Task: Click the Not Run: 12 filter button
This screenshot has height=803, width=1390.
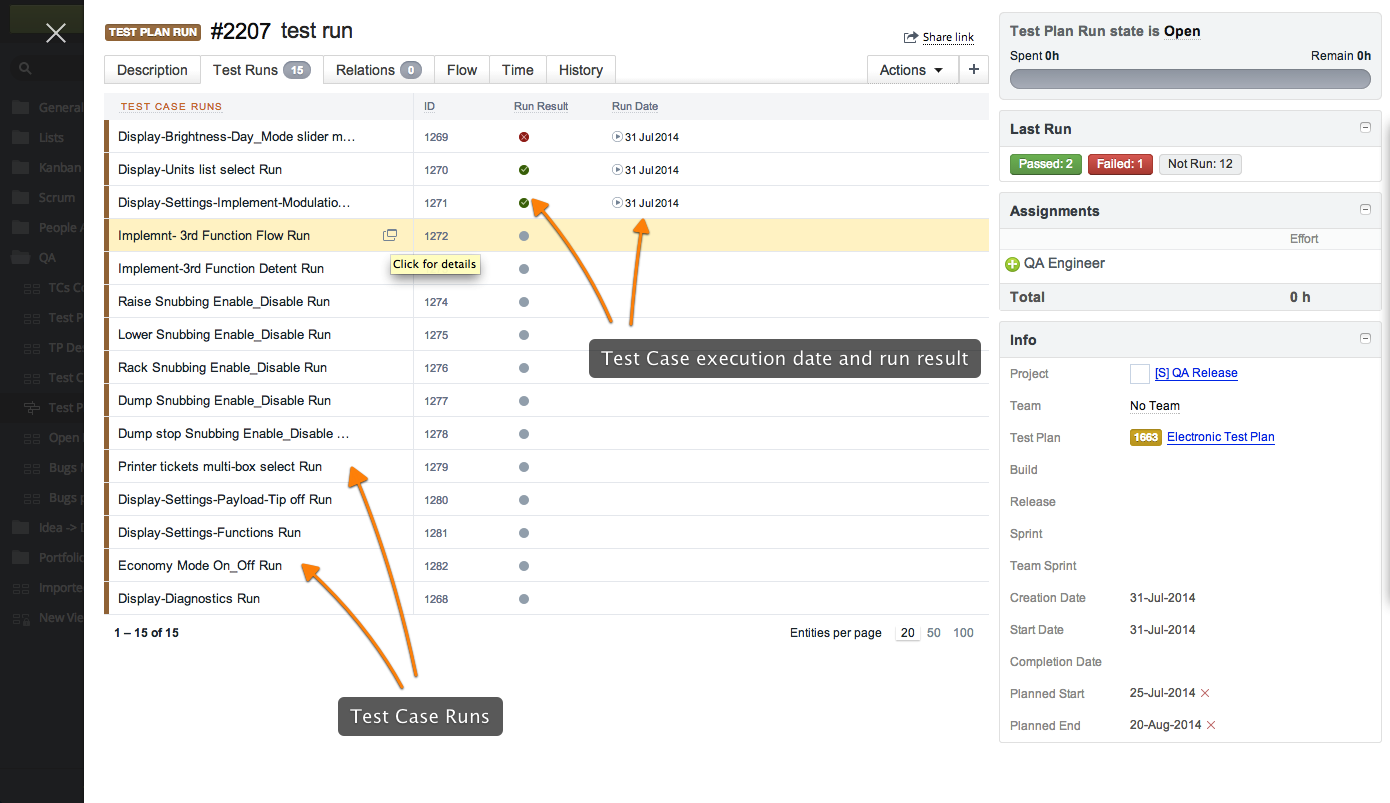Action: (x=1200, y=164)
